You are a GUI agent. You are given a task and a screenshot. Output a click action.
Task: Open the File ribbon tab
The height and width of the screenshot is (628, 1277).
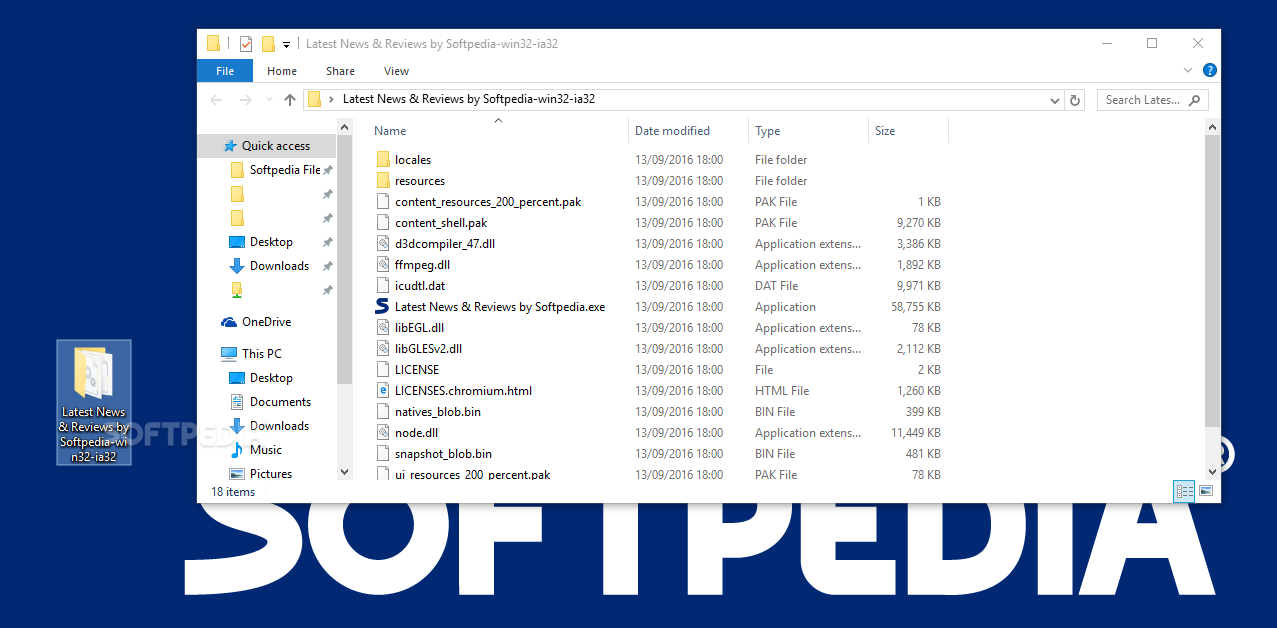pos(225,71)
